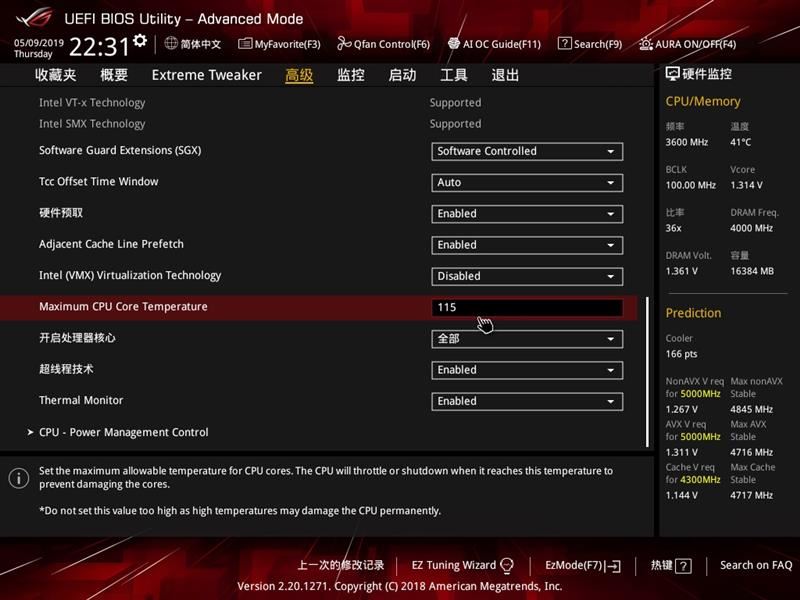Click the CPU/Memory heading

703,102
